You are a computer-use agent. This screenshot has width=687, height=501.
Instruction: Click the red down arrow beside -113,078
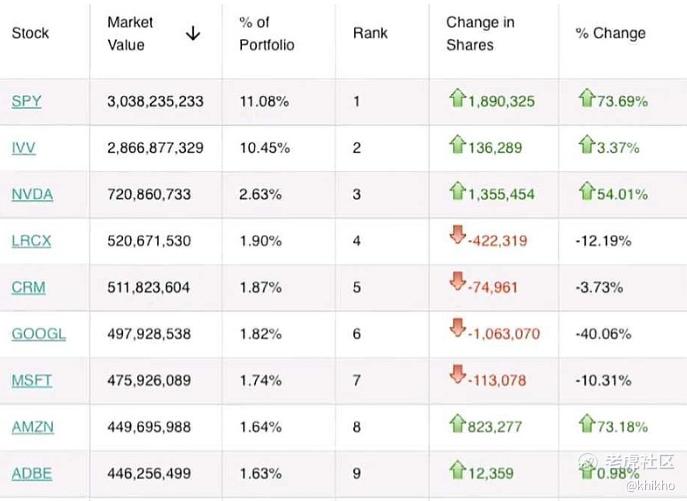(x=457, y=376)
